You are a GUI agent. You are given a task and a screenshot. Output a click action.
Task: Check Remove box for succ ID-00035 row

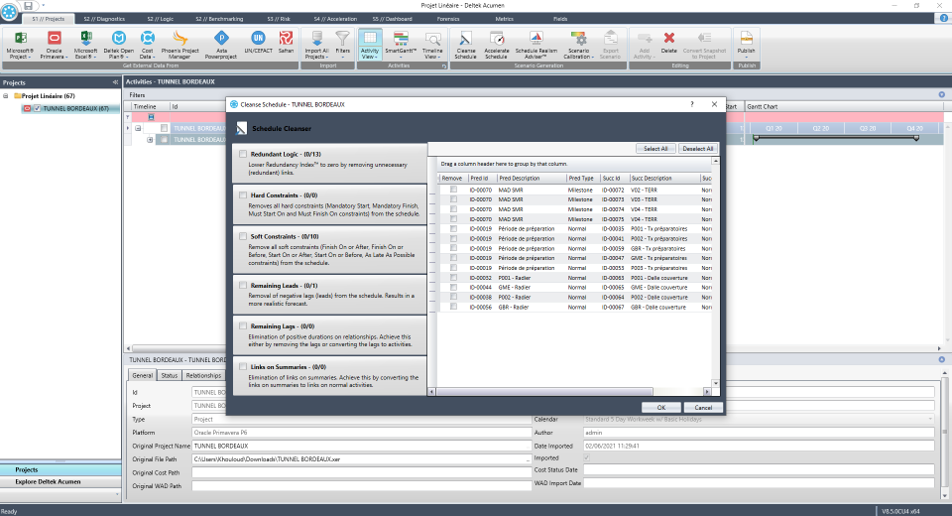click(x=453, y=229)
